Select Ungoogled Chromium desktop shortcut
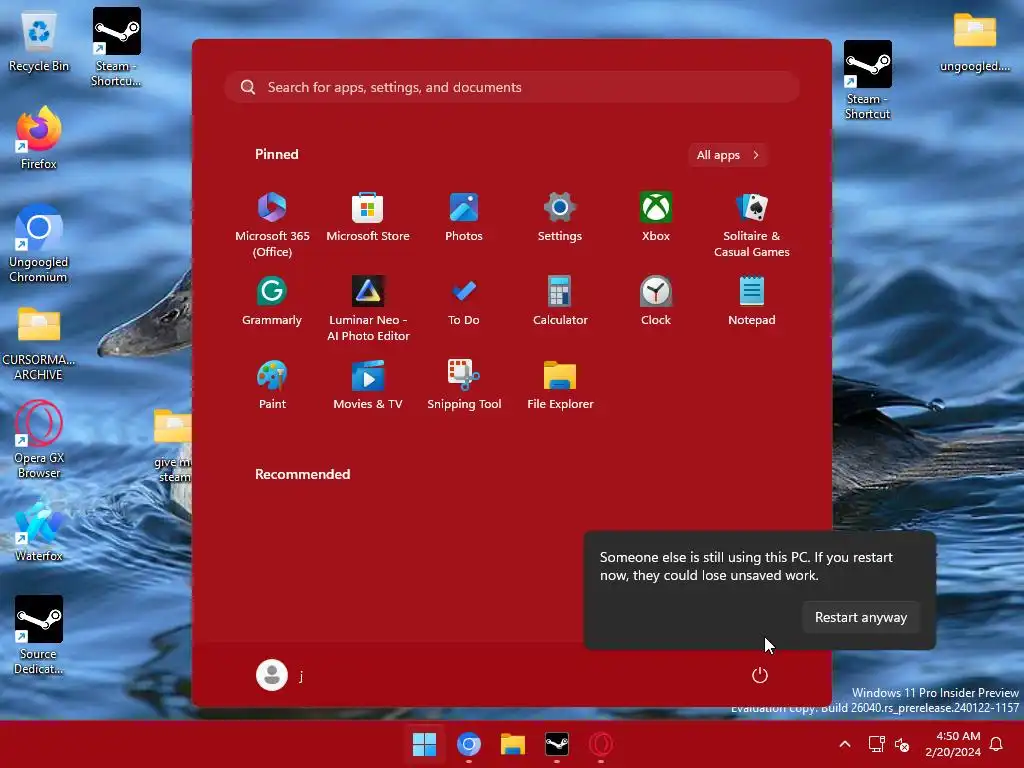 click(x=39, y=244)
